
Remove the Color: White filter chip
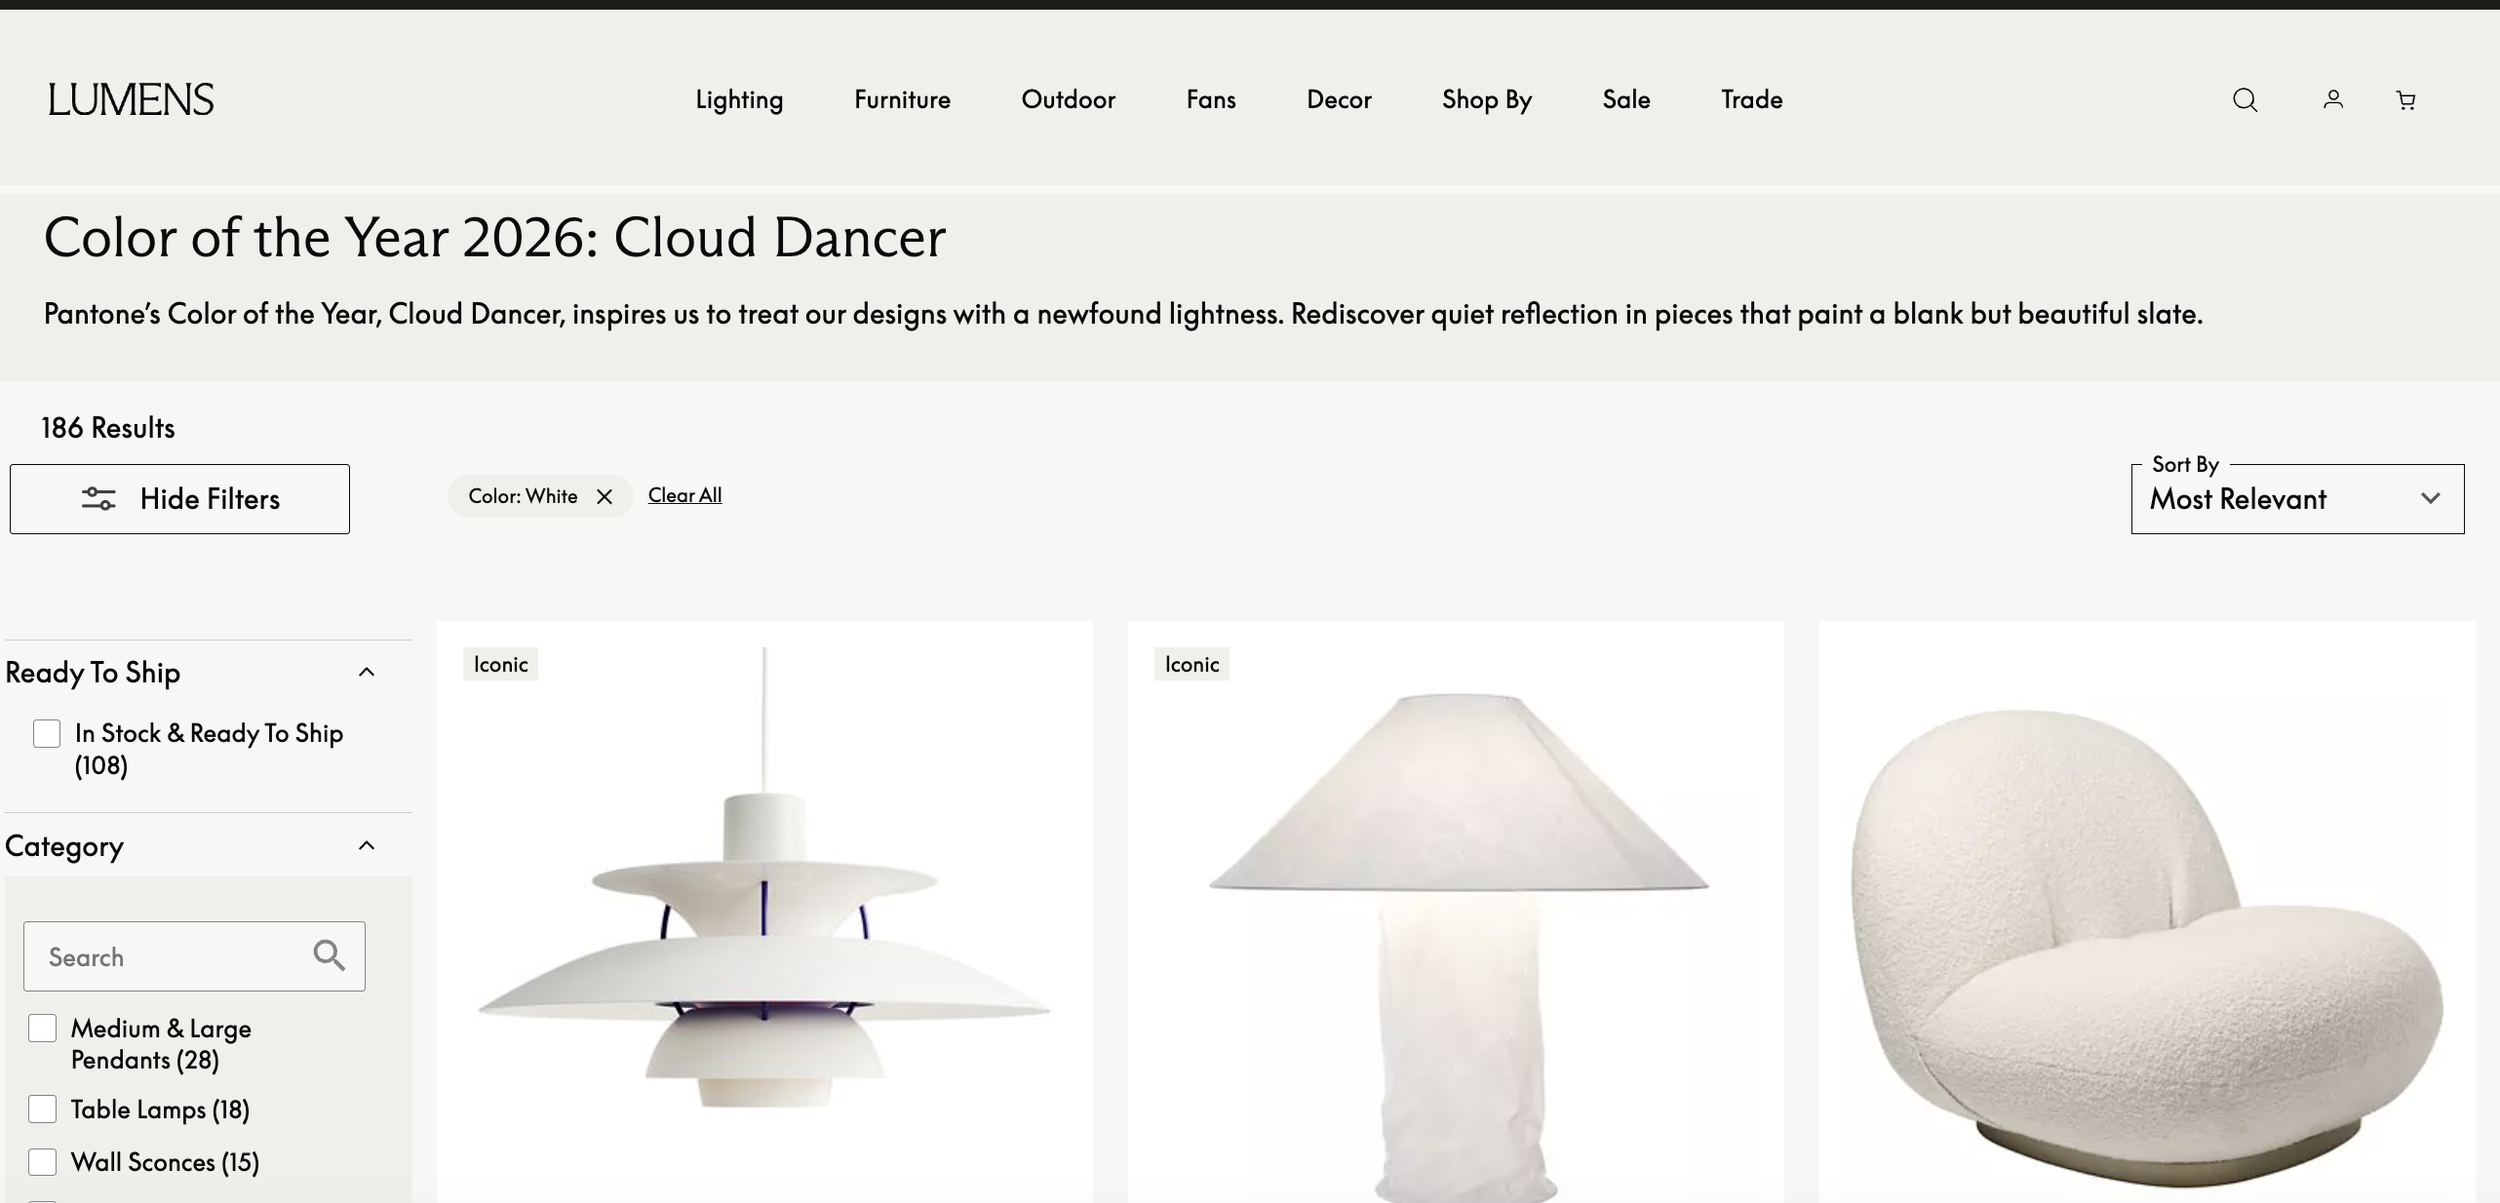coord(604,497)
